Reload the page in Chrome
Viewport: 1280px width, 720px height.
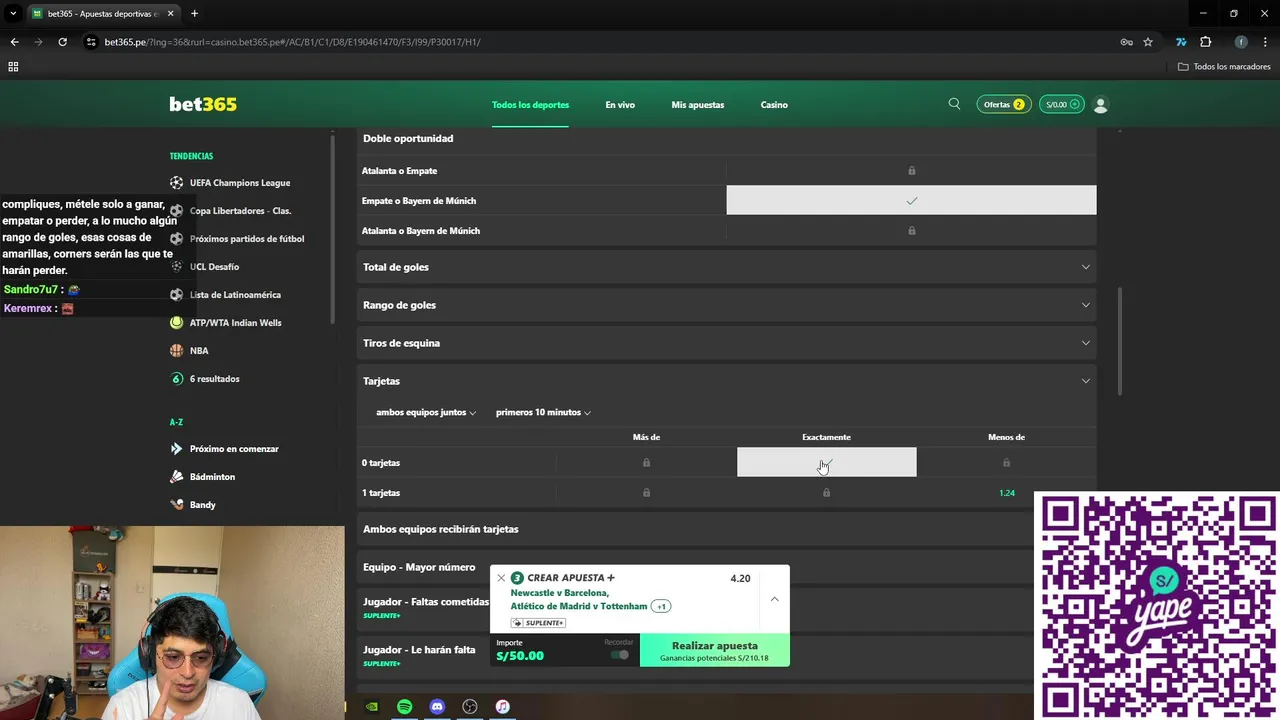click(x=62, y=42)
